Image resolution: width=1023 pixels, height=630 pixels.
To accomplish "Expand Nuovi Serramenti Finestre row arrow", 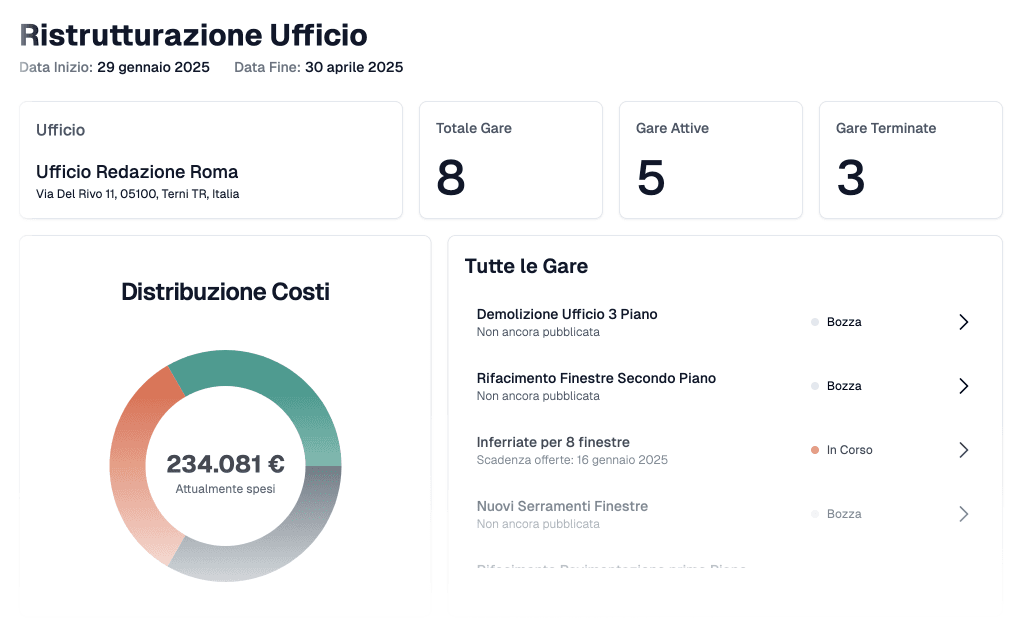I will (x=963, y=514).
